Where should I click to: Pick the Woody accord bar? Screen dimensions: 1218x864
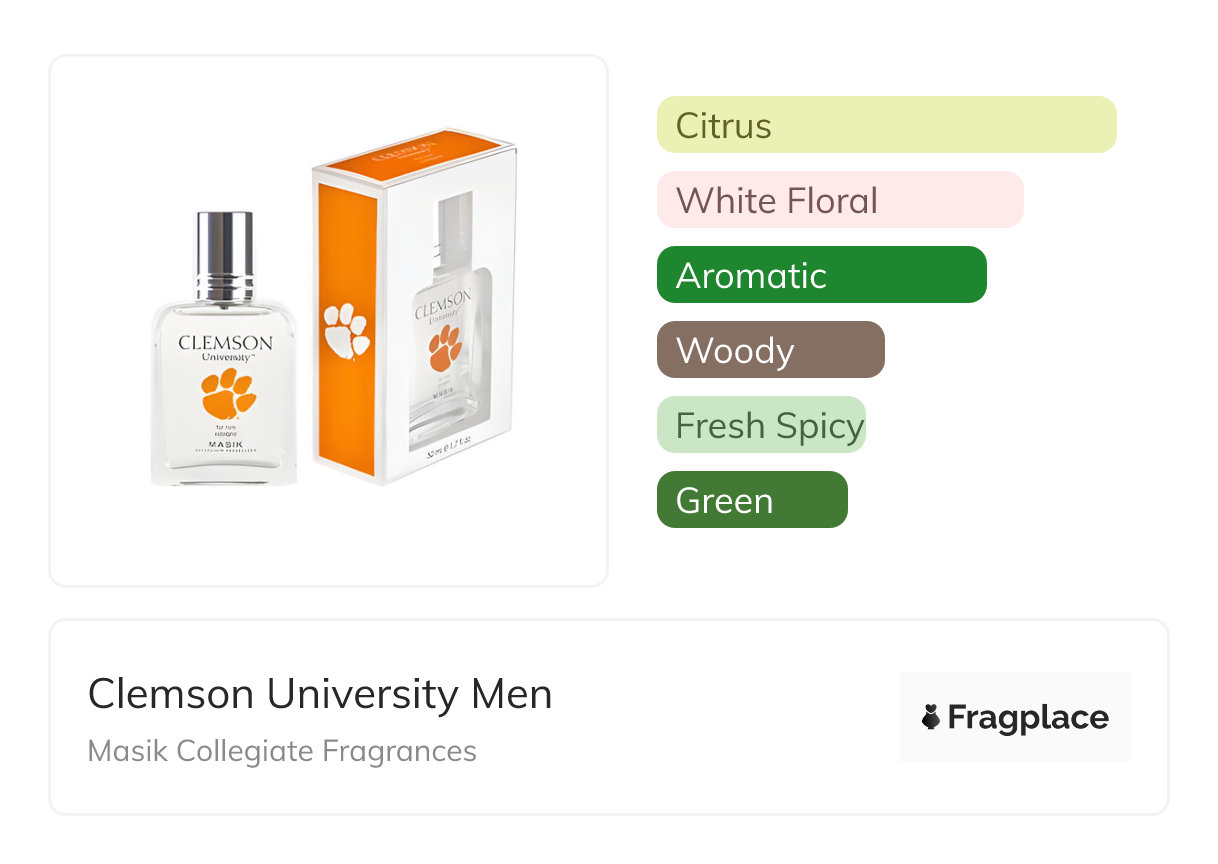coord(770,350)
